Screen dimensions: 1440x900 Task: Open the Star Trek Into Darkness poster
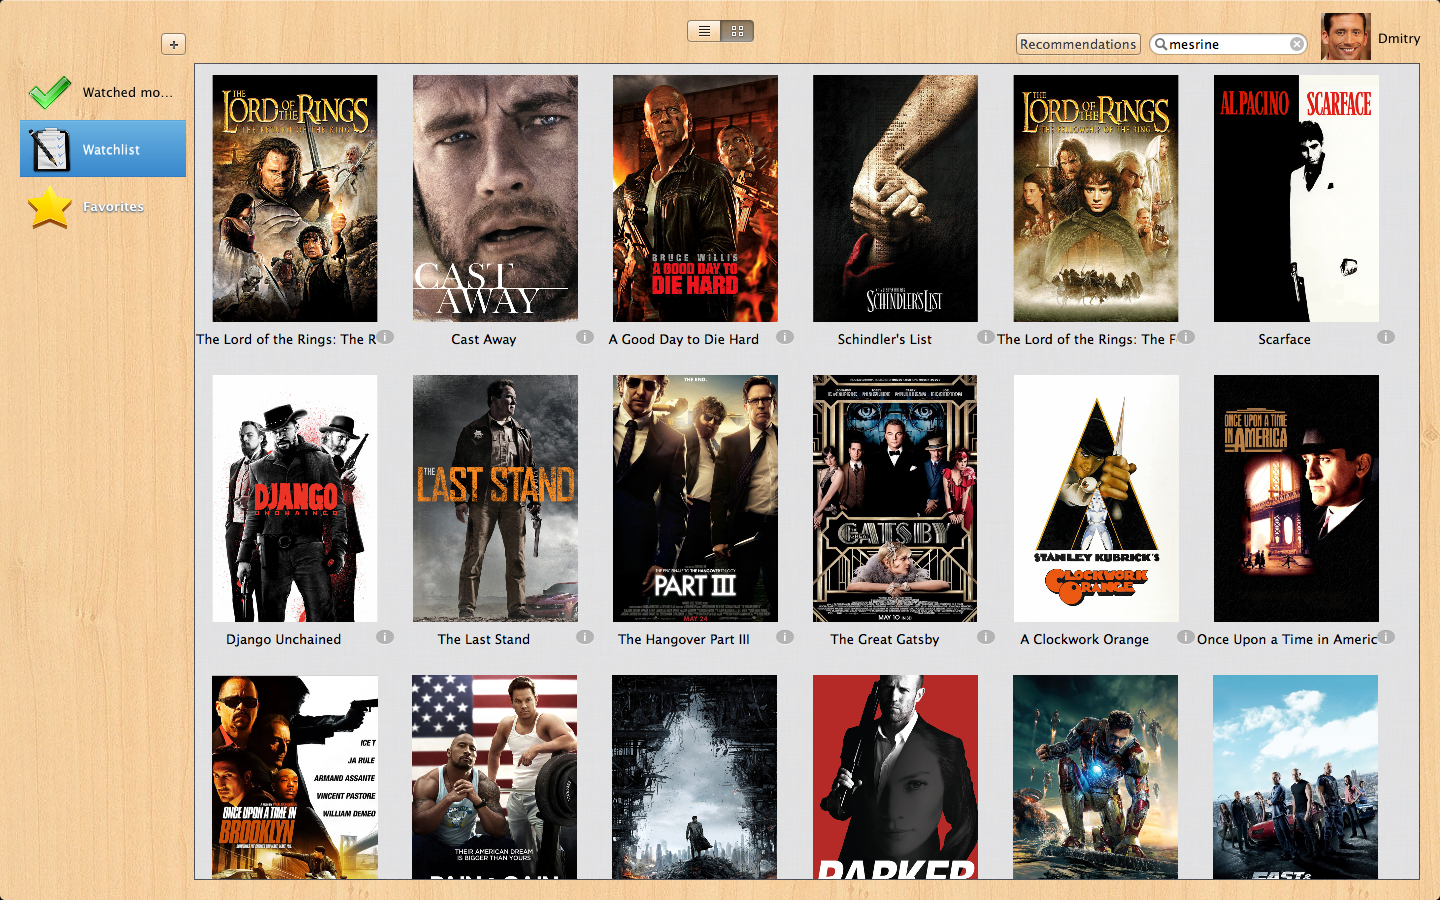click(x=695, y=777)
